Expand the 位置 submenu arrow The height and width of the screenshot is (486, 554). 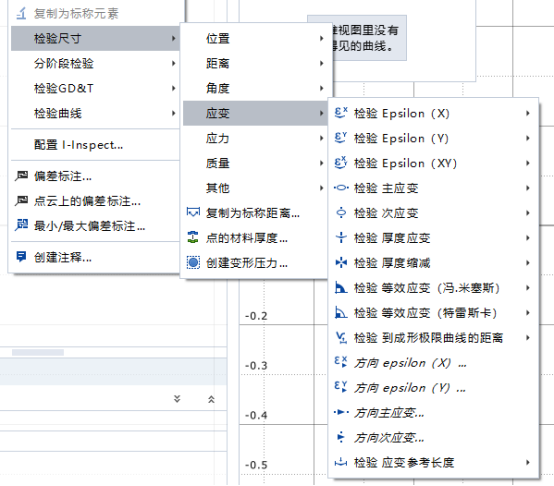coord(322,38)
